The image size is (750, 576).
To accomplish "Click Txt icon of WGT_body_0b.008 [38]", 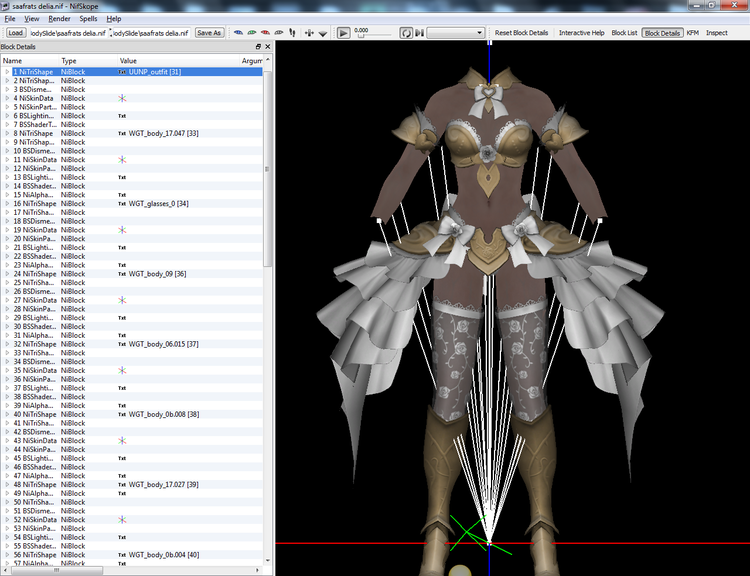I will coord(122,414).
